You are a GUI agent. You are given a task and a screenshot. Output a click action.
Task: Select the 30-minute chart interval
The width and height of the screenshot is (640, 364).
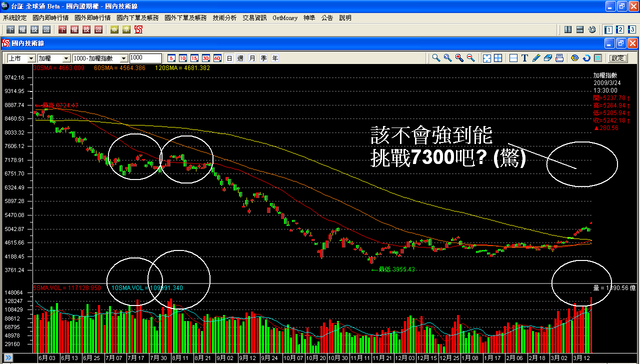click(x=206, y=58)
